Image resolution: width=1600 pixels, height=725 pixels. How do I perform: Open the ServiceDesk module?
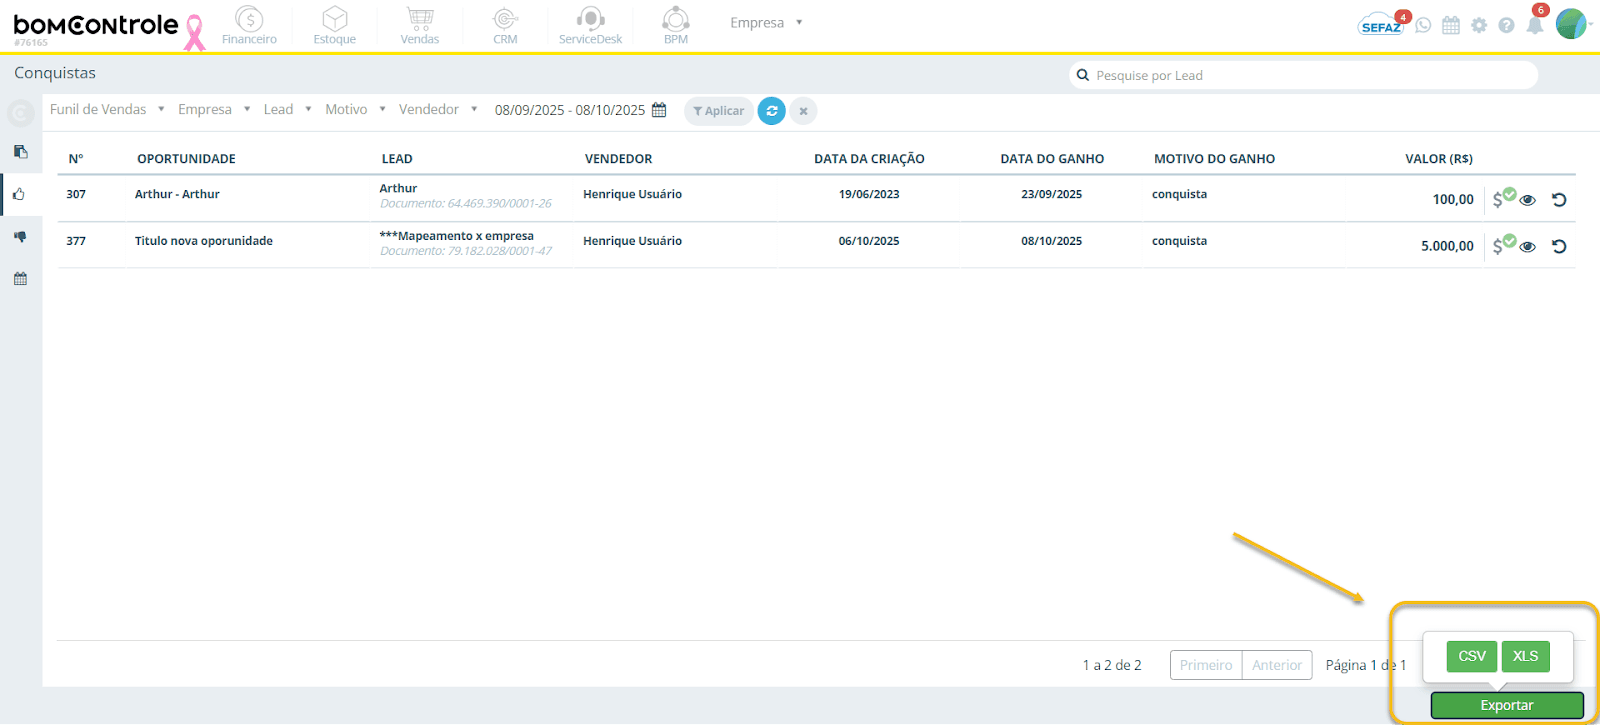pyautogui.click(x=590, y=25)
